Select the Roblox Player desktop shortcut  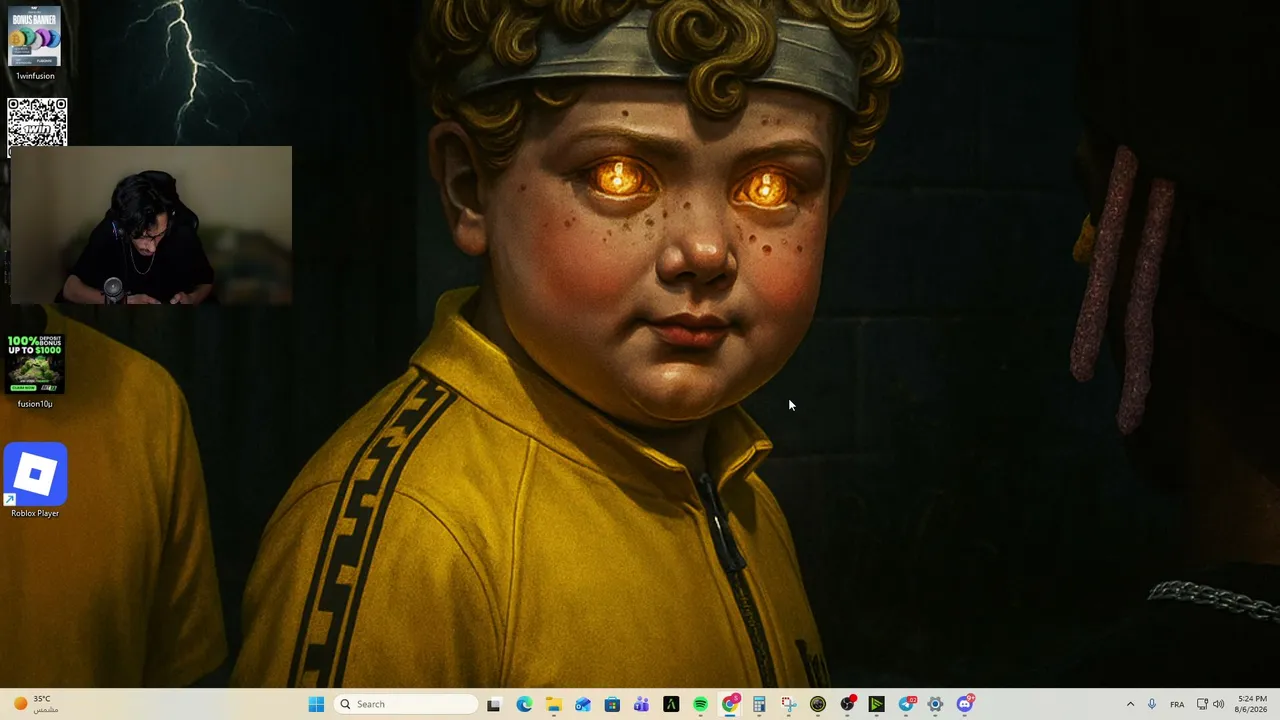[35, 481]
